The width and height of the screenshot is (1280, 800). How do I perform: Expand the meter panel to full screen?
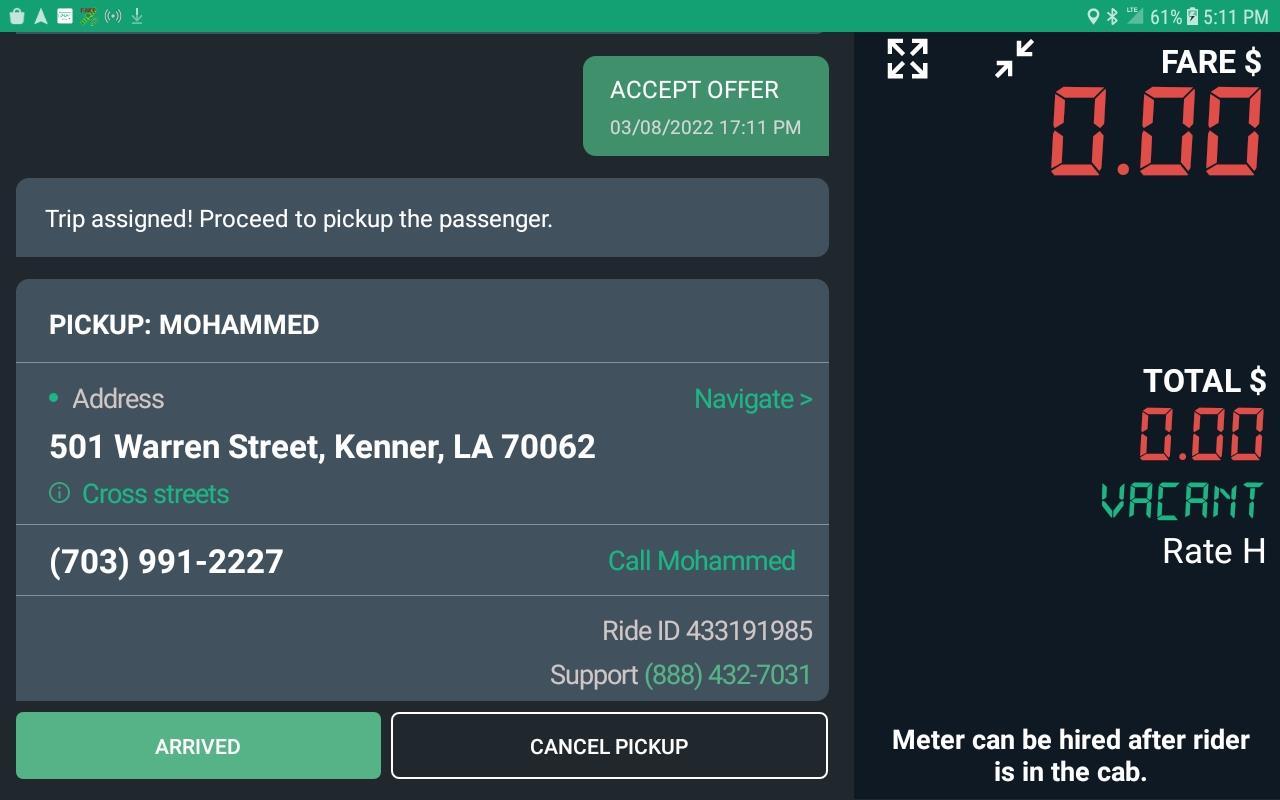click(x=907, y=59)
